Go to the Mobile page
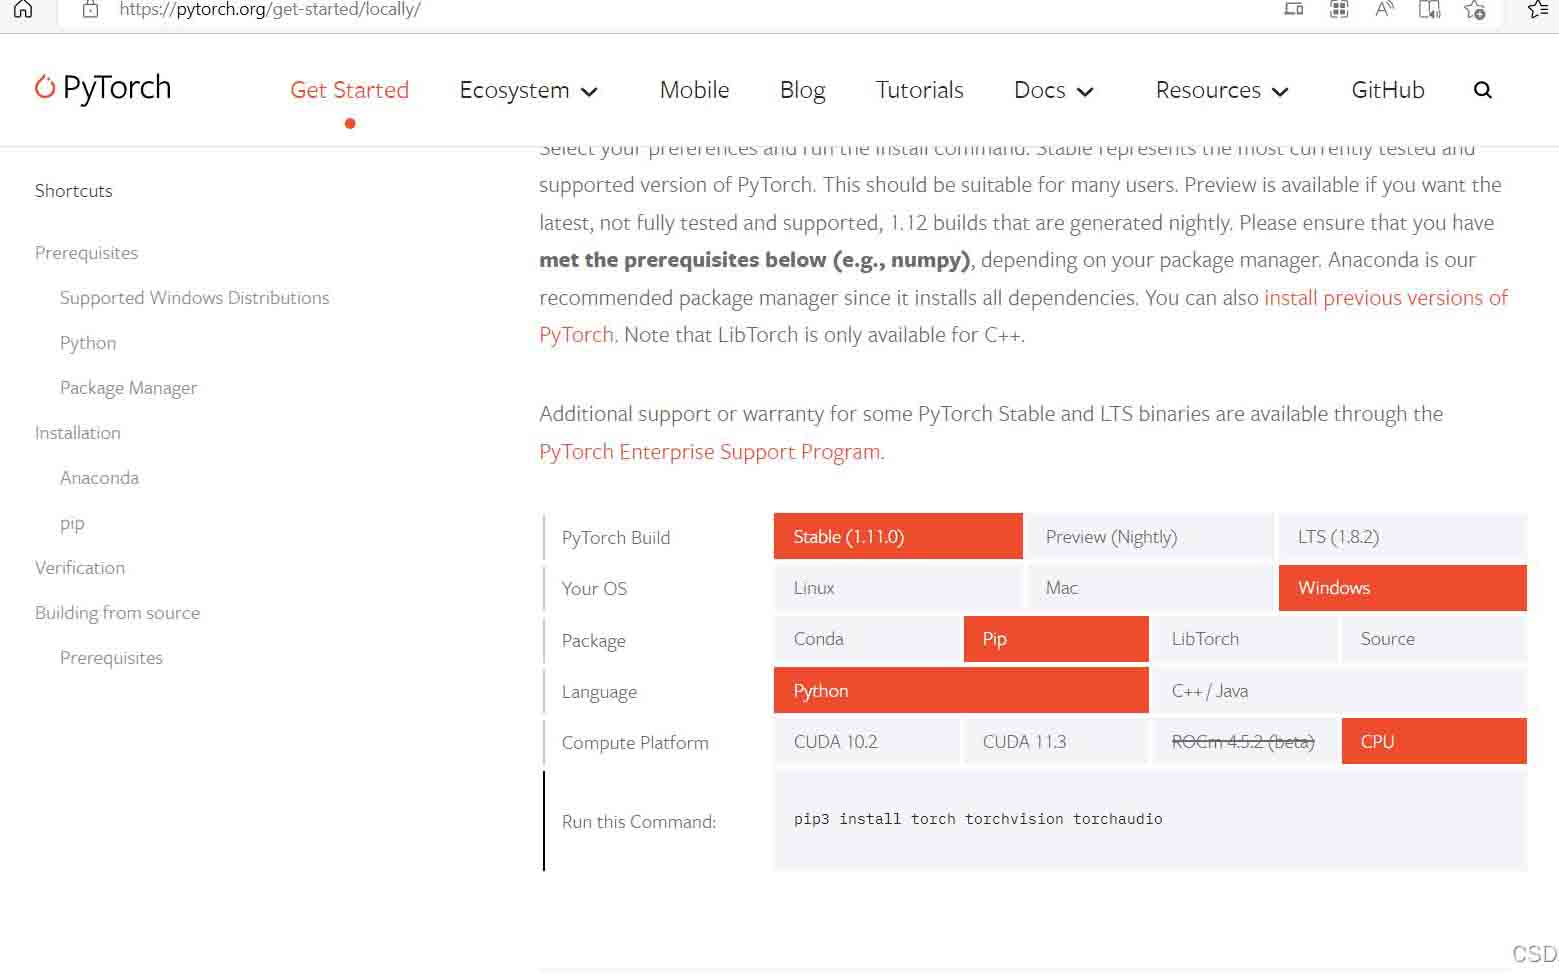 pos(694,90)
